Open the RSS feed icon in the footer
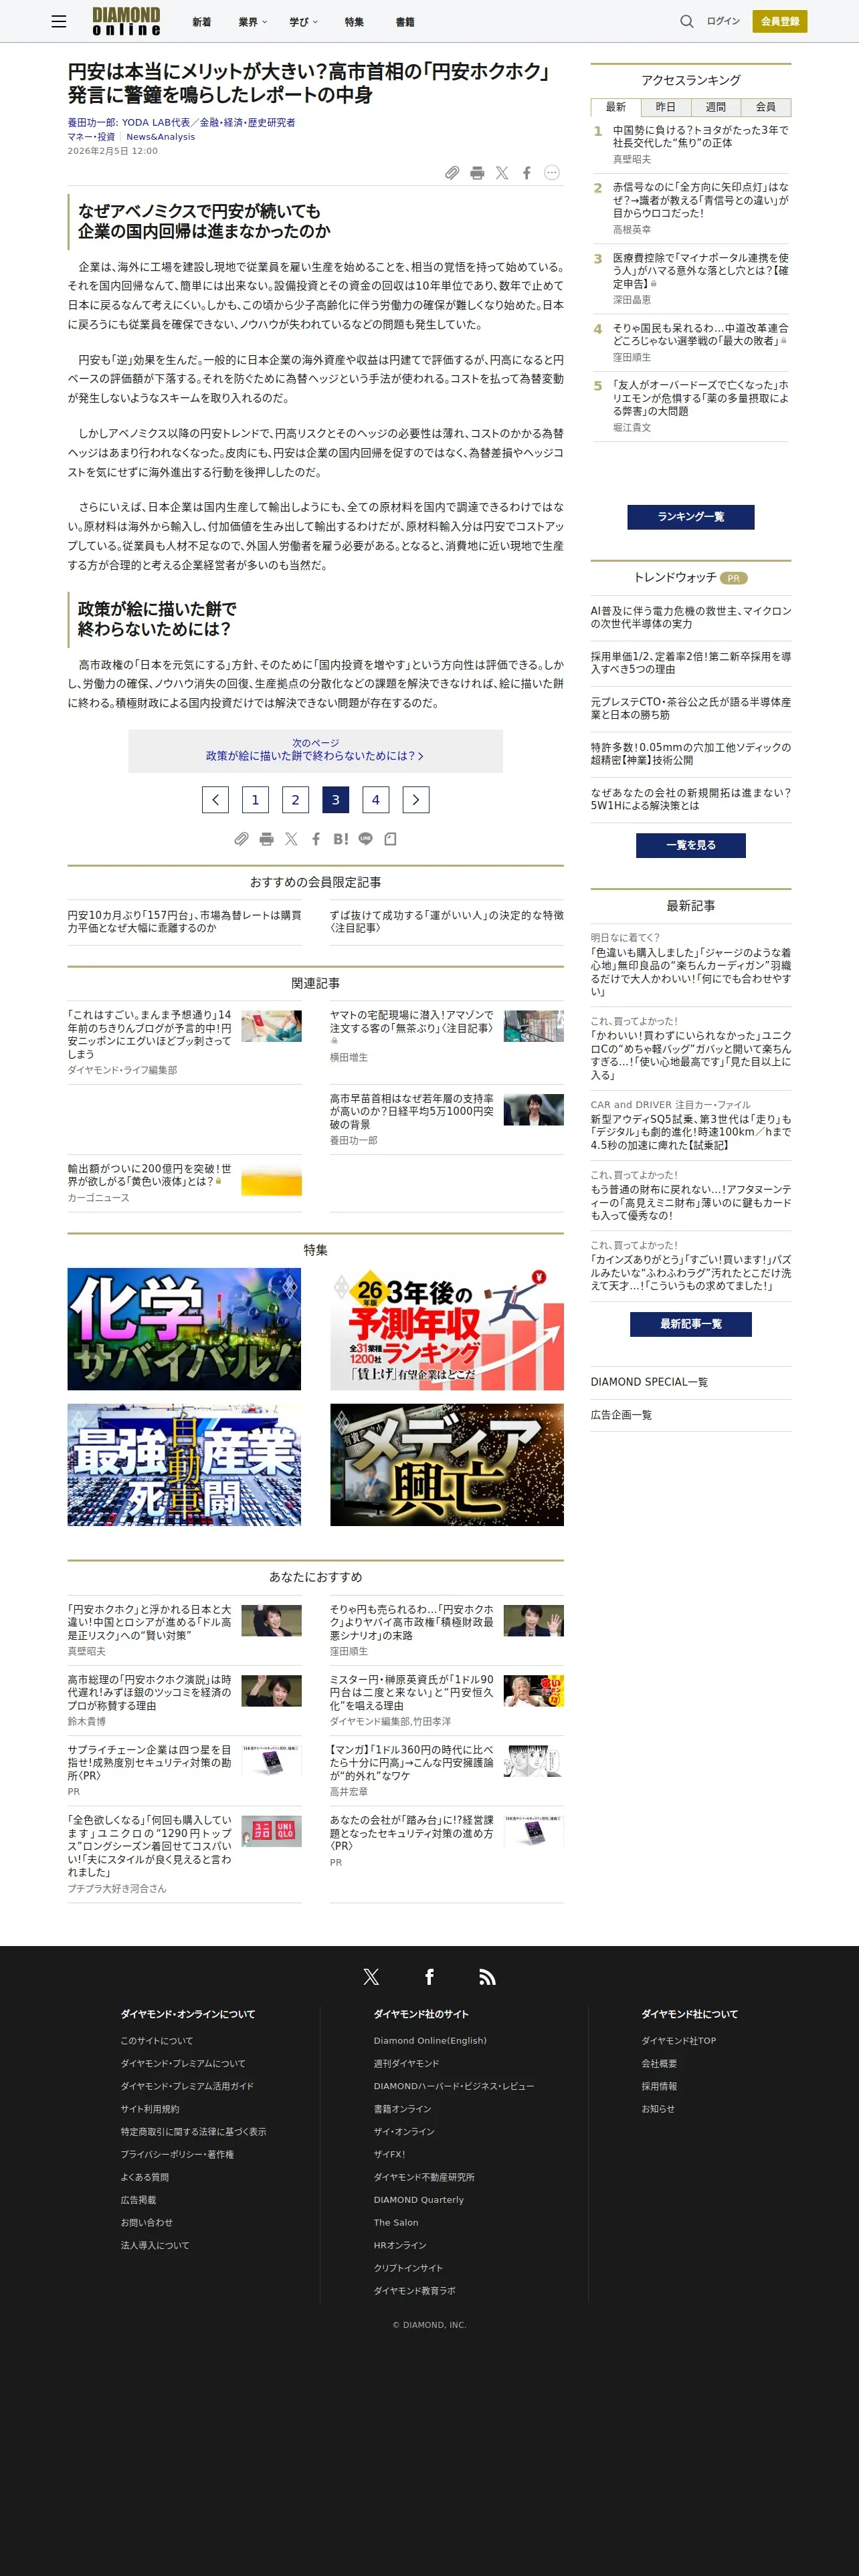Viewport: 859px width, 2576px height. tap(487, 1976)
